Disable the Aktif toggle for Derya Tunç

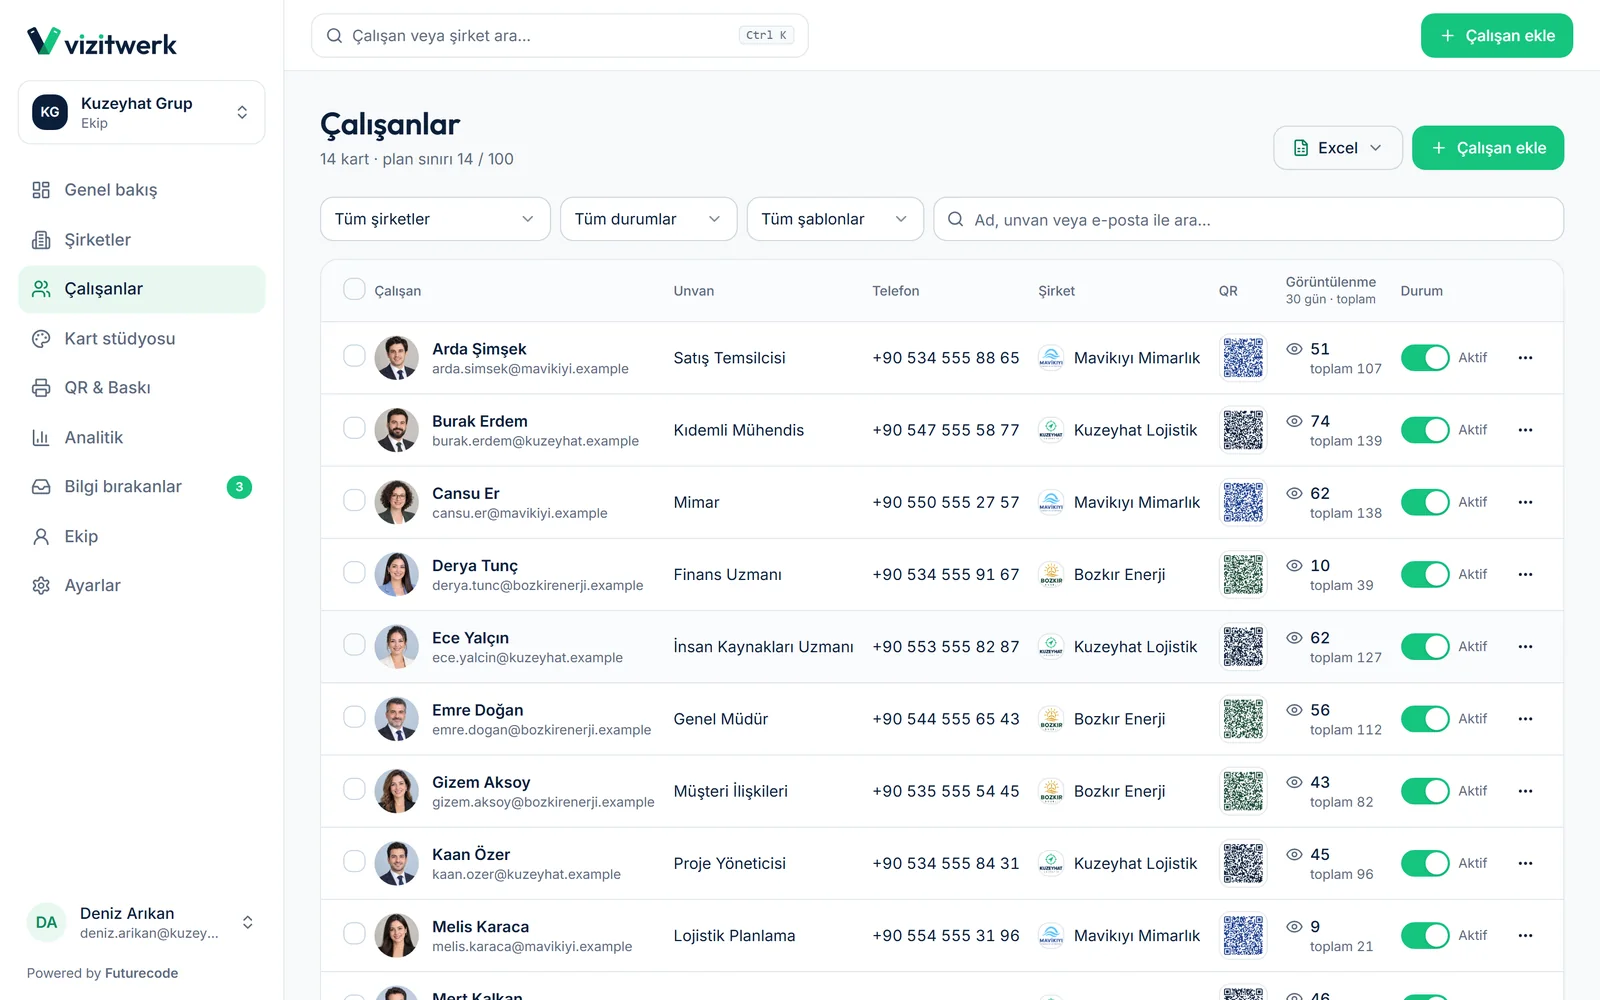point(1425,575)
